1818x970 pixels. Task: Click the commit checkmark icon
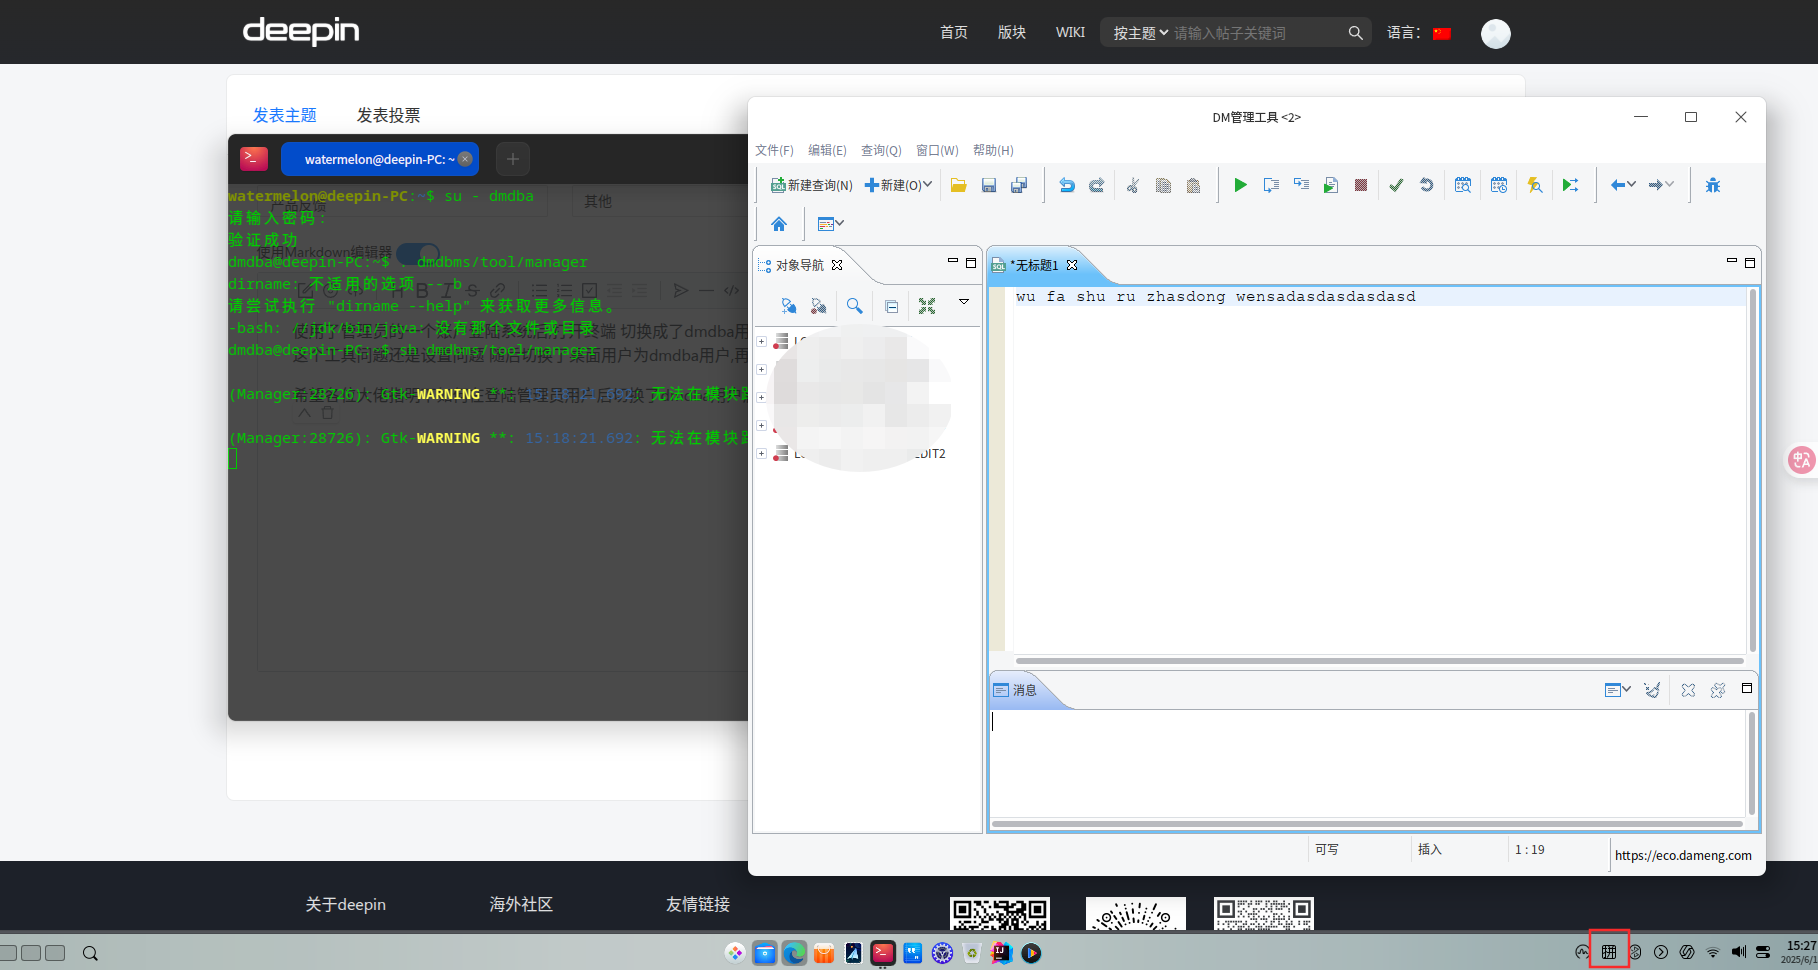point(1396,185)
